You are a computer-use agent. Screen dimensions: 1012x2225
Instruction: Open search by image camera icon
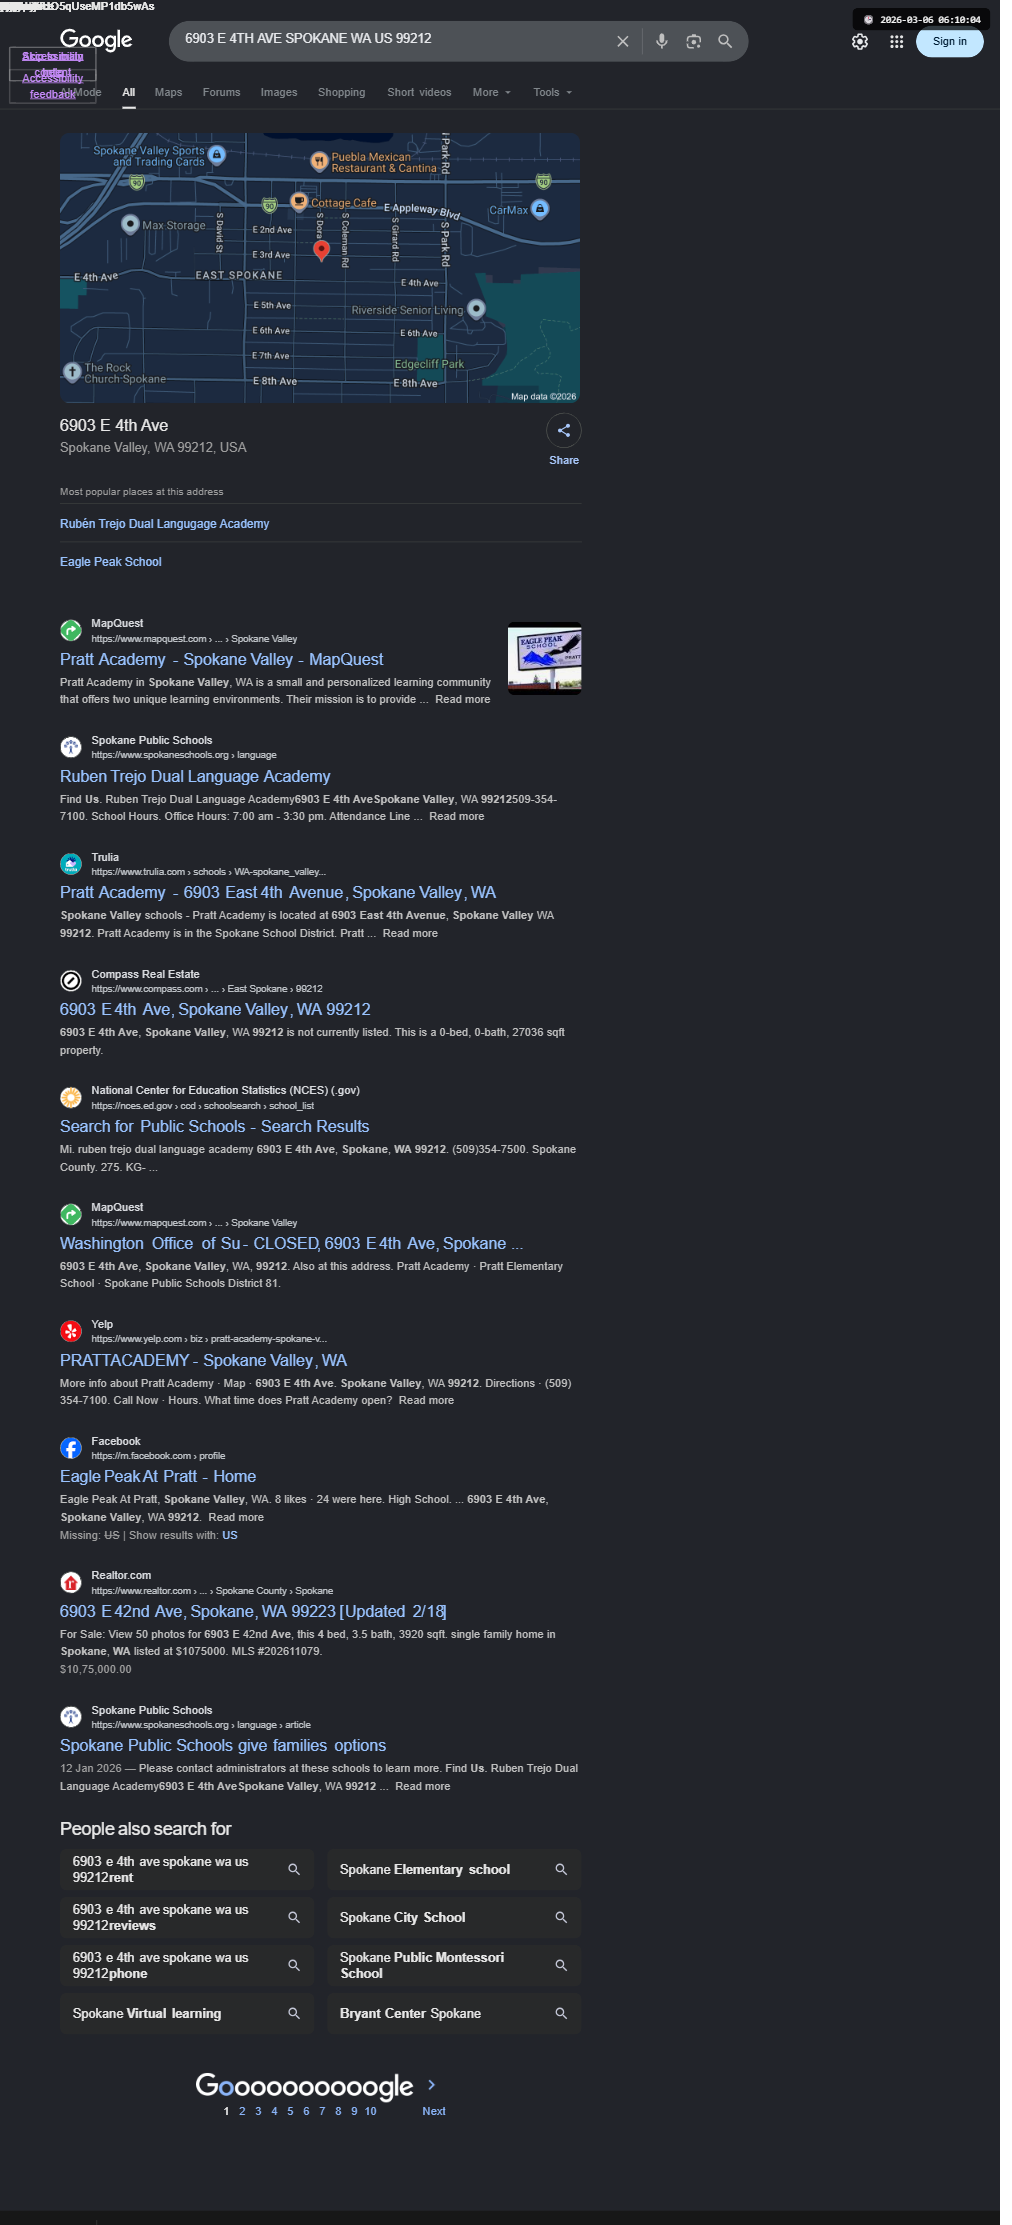click(x=693, y=42)
